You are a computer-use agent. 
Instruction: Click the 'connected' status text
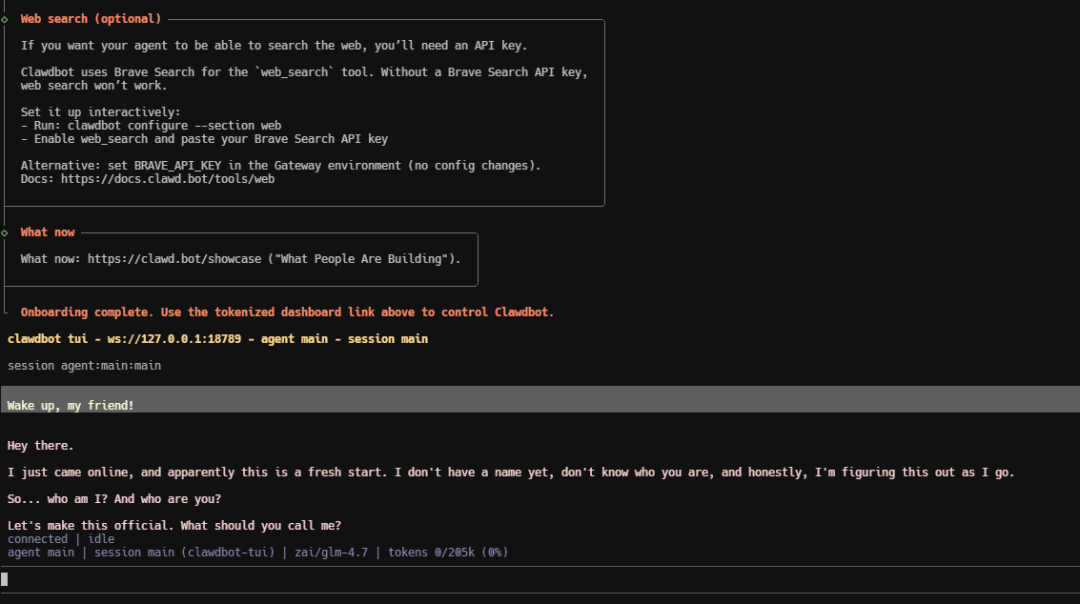pyautogui.click(x=38, y=539)
